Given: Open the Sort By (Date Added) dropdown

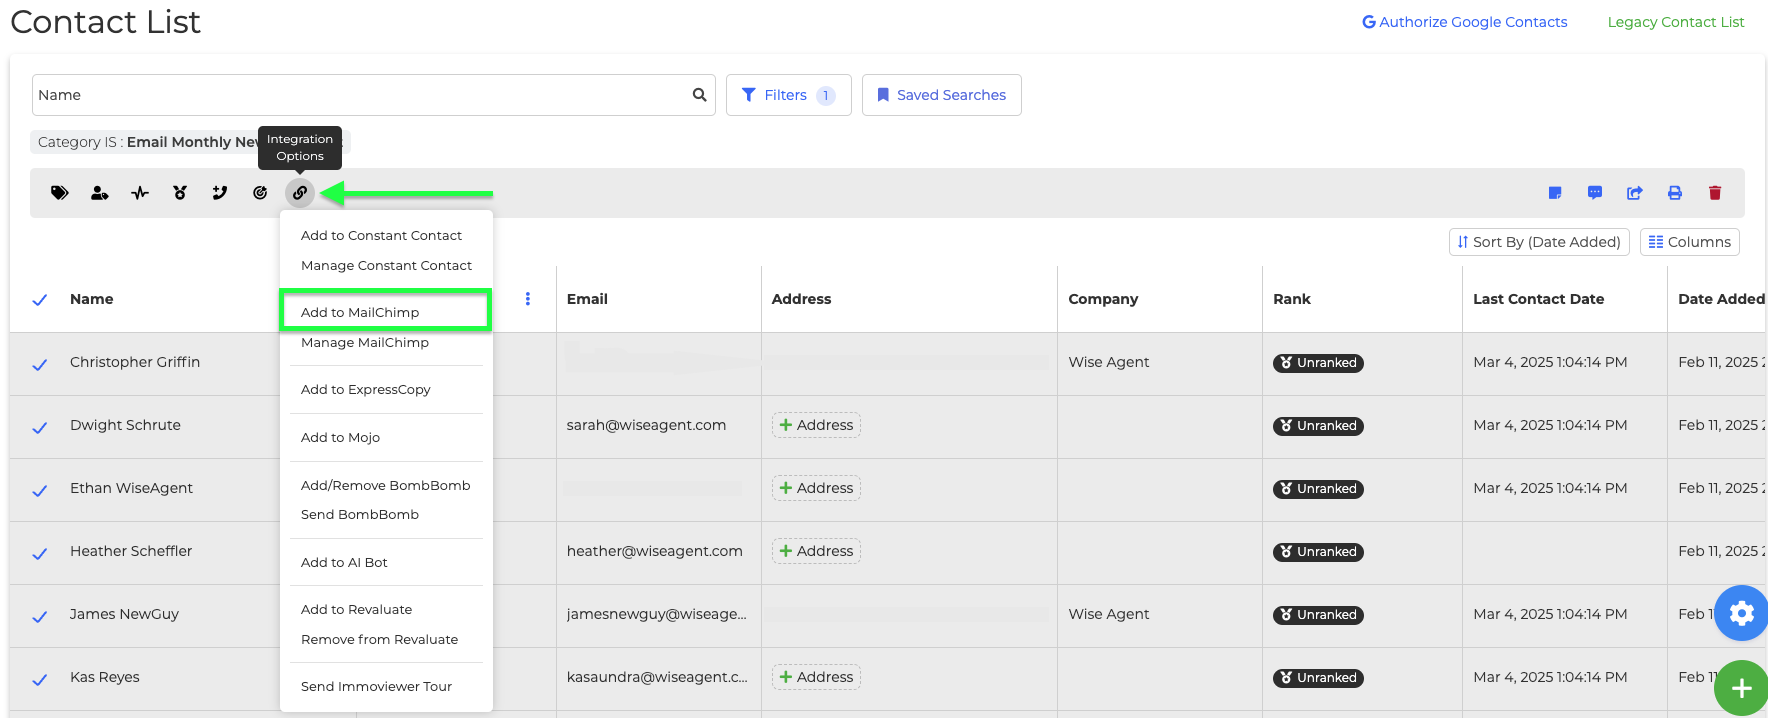Looking at the screenshot, I should pos(1539,242).
